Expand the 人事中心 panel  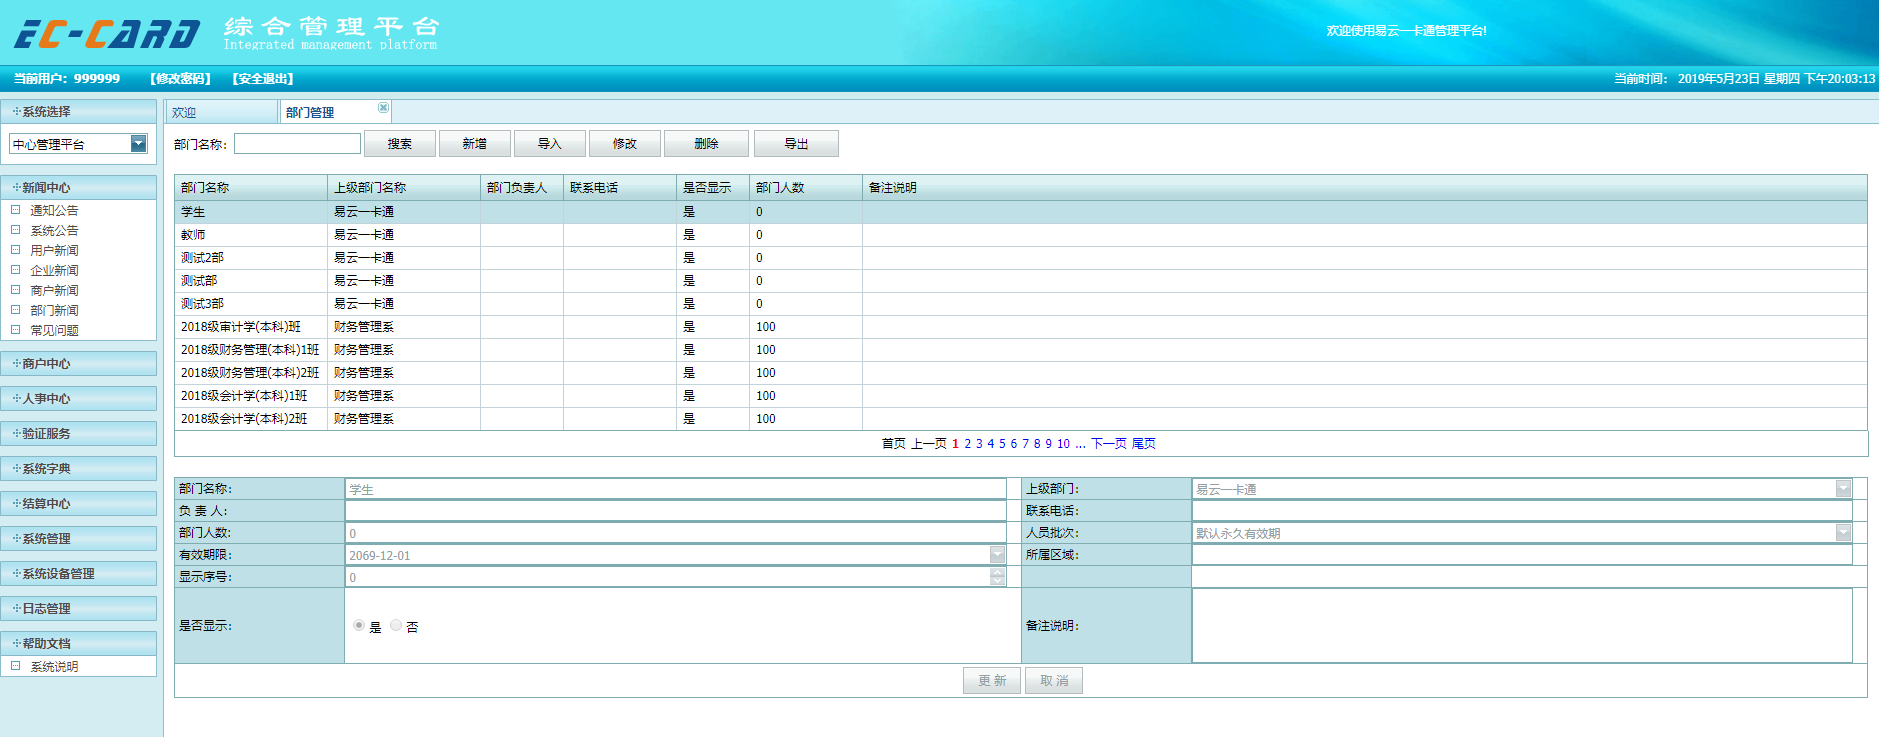[79, 398]
